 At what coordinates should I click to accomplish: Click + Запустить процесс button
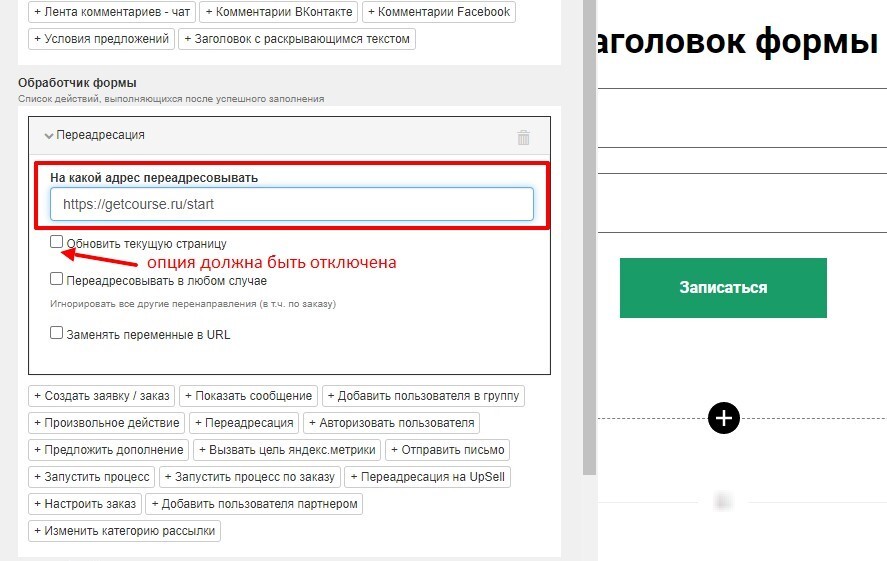(x=92, y=477)
